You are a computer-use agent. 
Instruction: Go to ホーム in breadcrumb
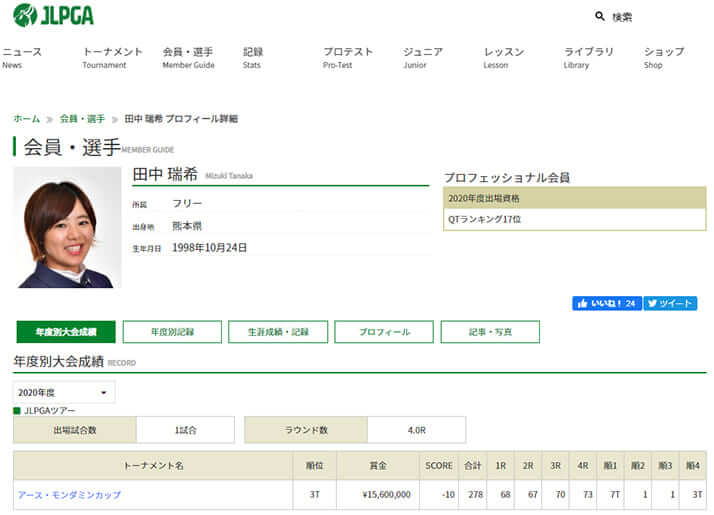coord(27,119)
